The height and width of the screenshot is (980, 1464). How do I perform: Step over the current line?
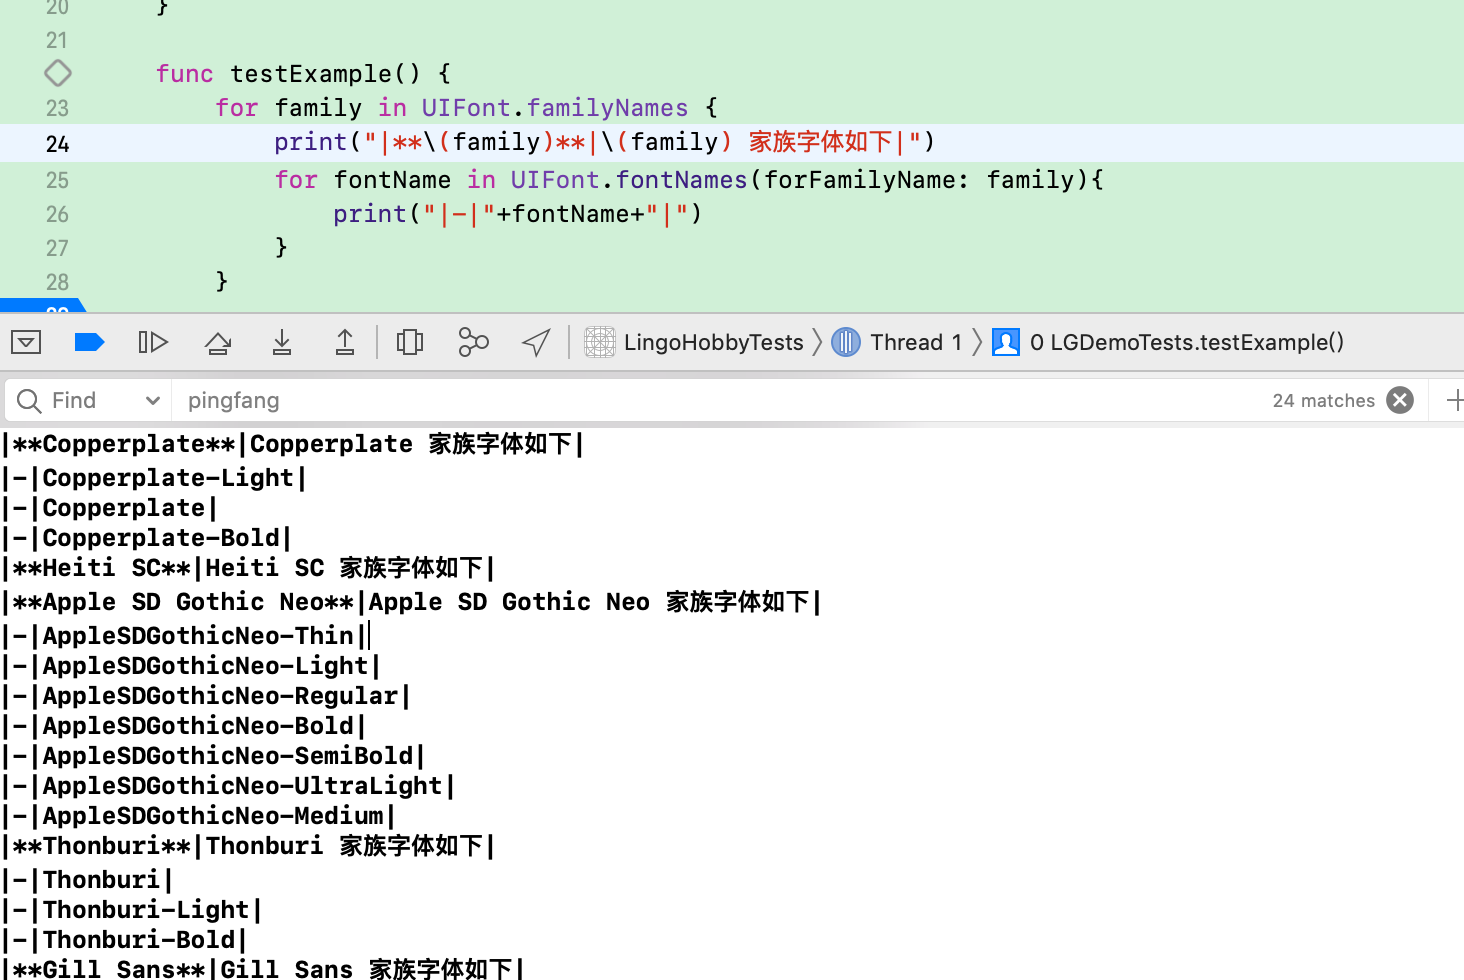click(x=217, y=341)
